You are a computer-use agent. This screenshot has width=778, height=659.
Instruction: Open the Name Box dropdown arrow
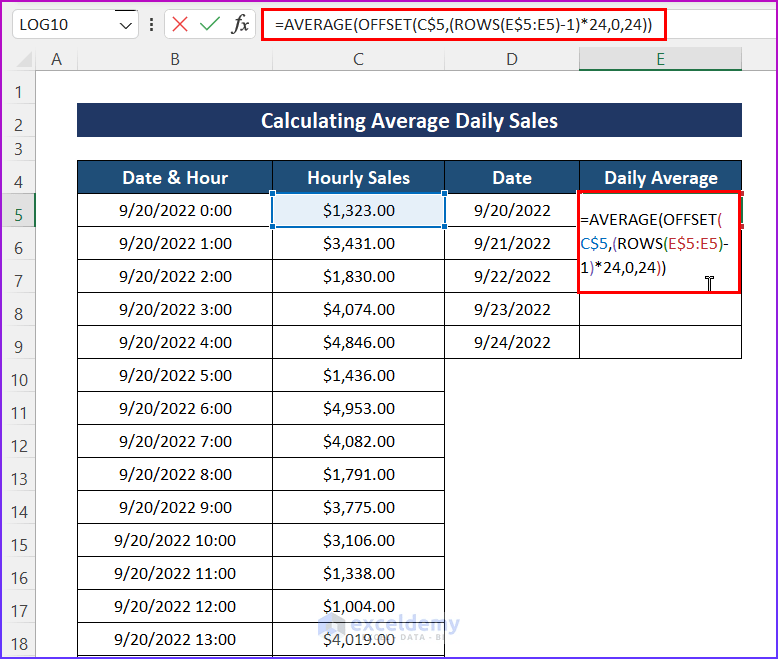(x=126, y=25)
